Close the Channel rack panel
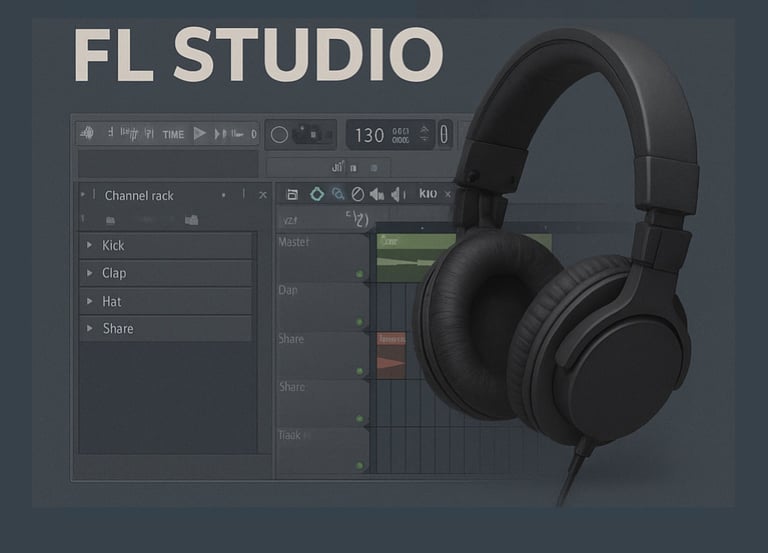 coord(263,195)
